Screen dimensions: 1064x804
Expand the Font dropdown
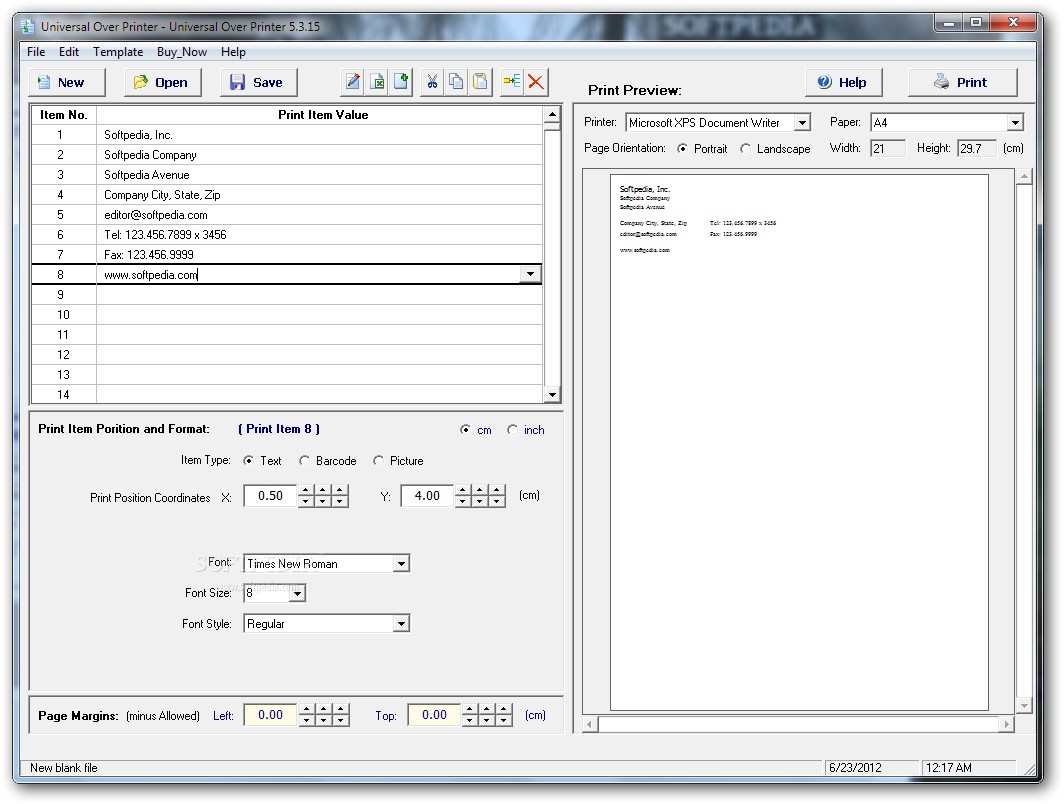(x=402, y=564)
